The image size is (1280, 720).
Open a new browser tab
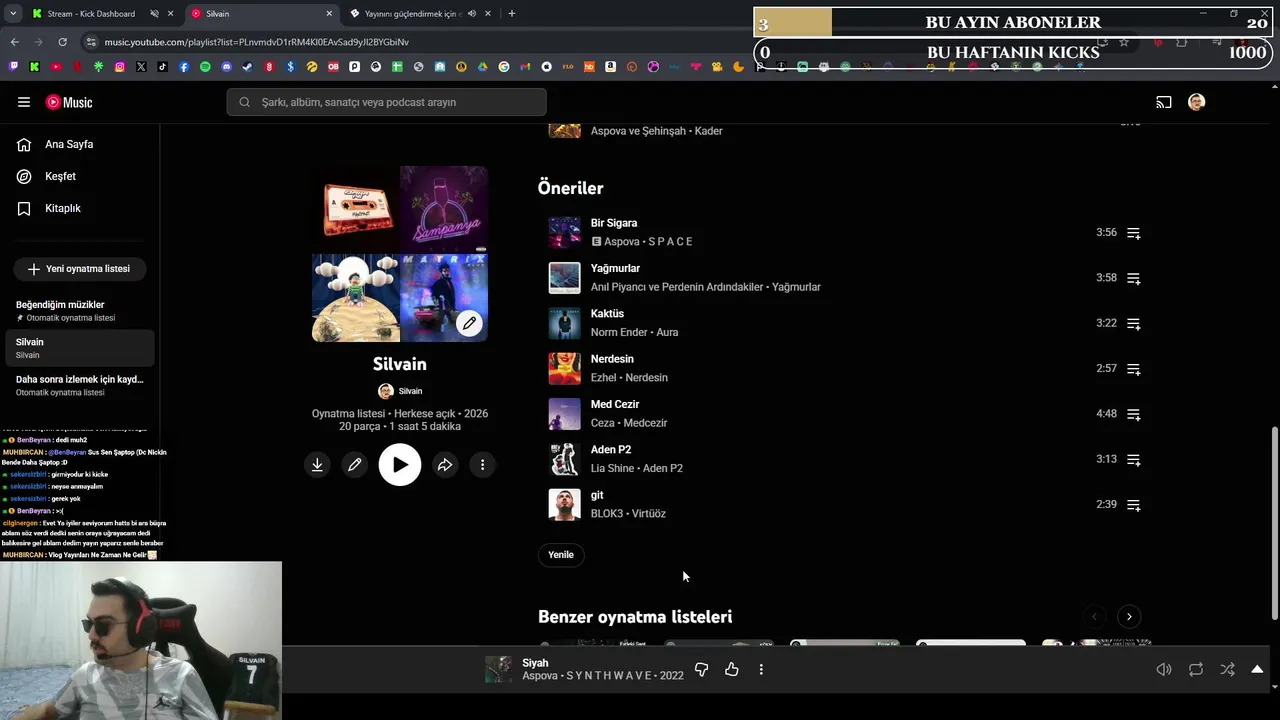(511, 14)
